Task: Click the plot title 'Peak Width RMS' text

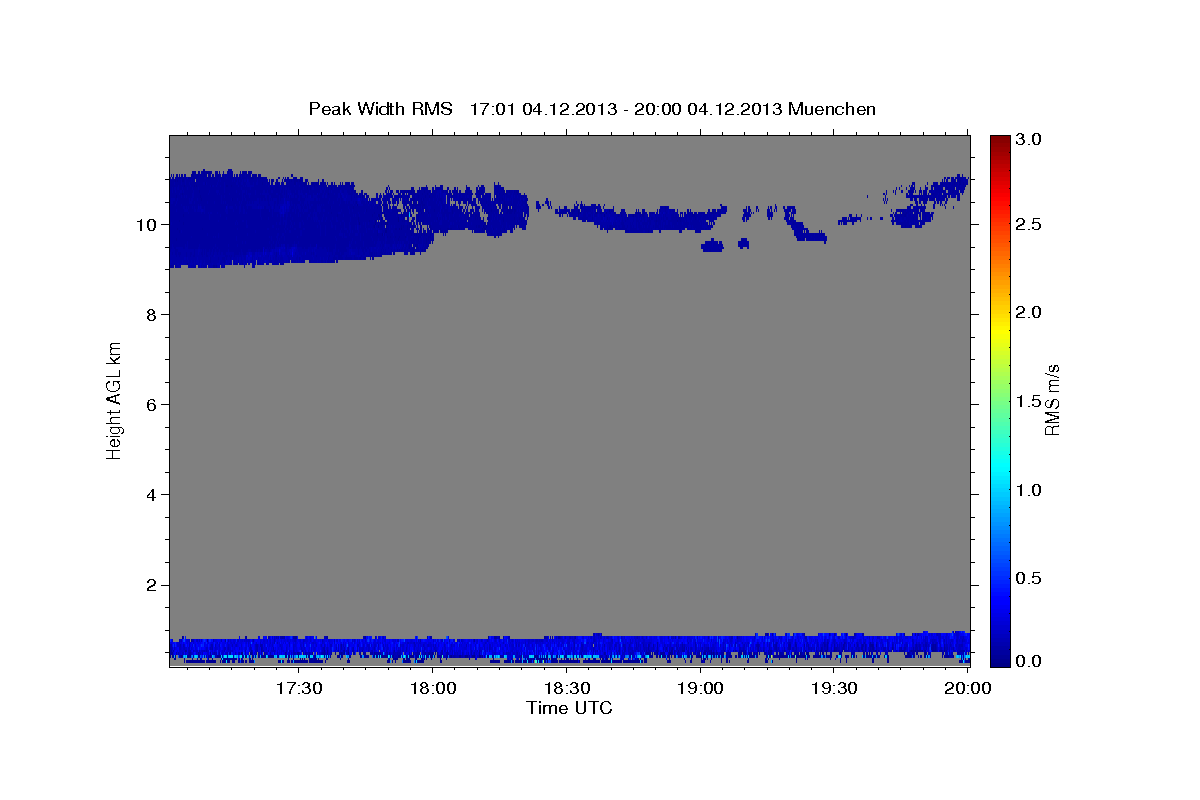Action: [380, 108]
